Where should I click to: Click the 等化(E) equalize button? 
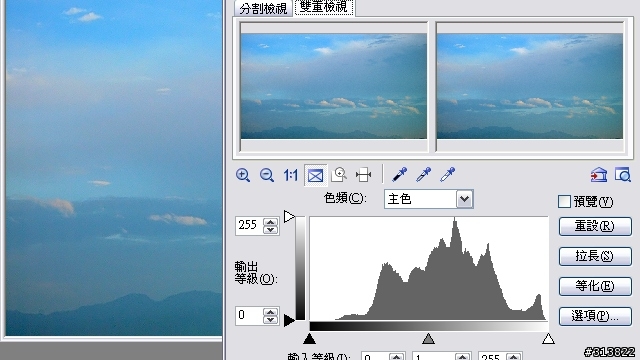tap(595, 286)
